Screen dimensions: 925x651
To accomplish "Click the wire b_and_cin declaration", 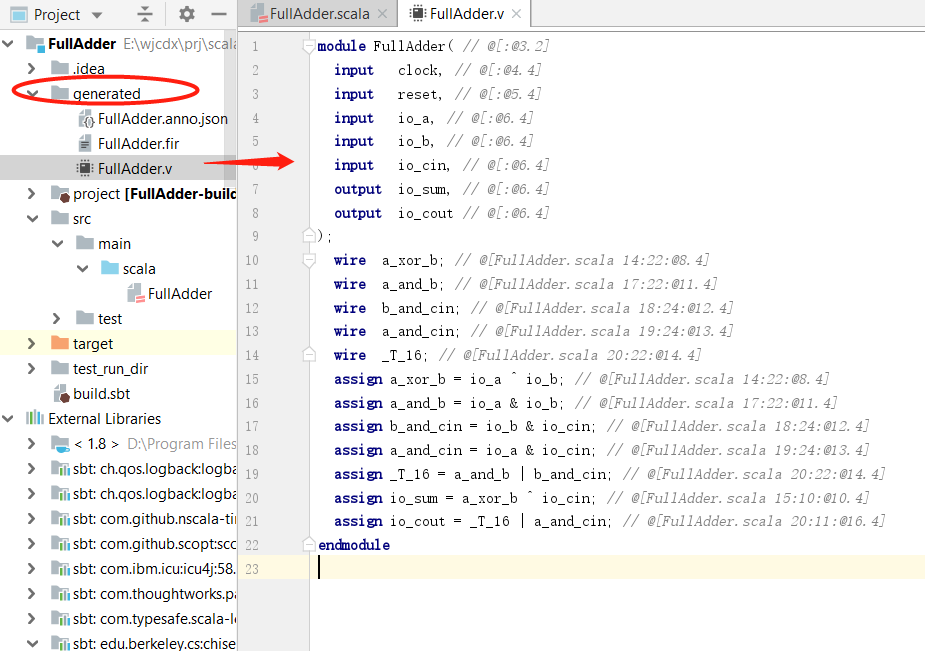I will pos(396,308).
